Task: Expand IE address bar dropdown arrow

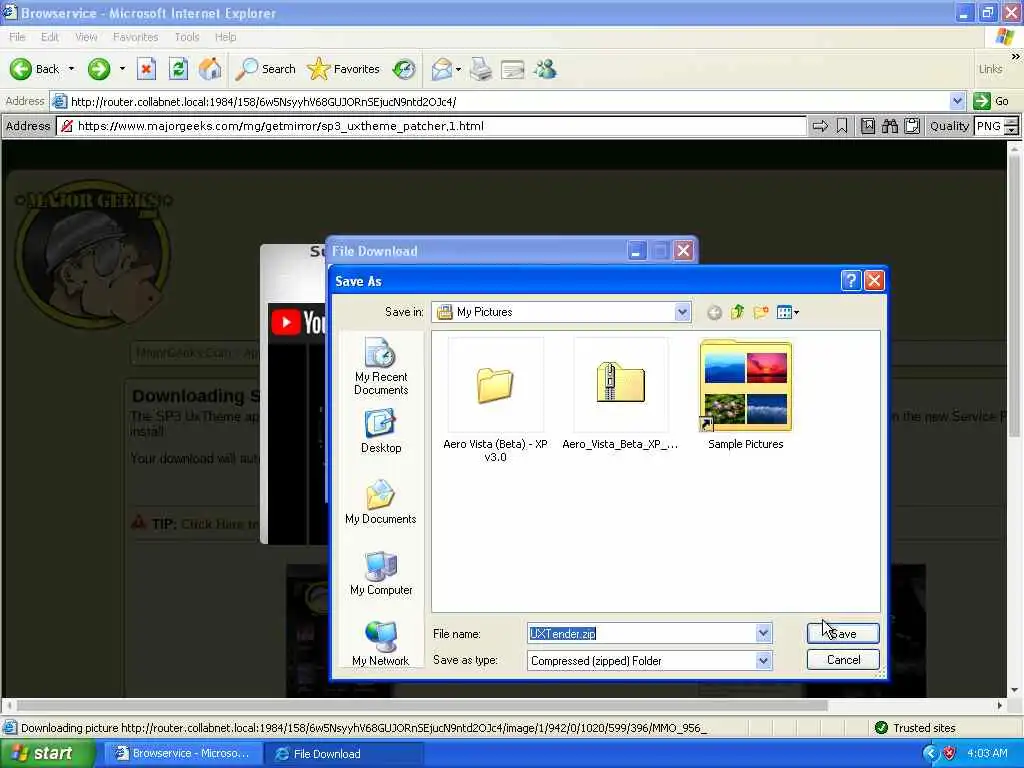Action: tap(957, 101)
